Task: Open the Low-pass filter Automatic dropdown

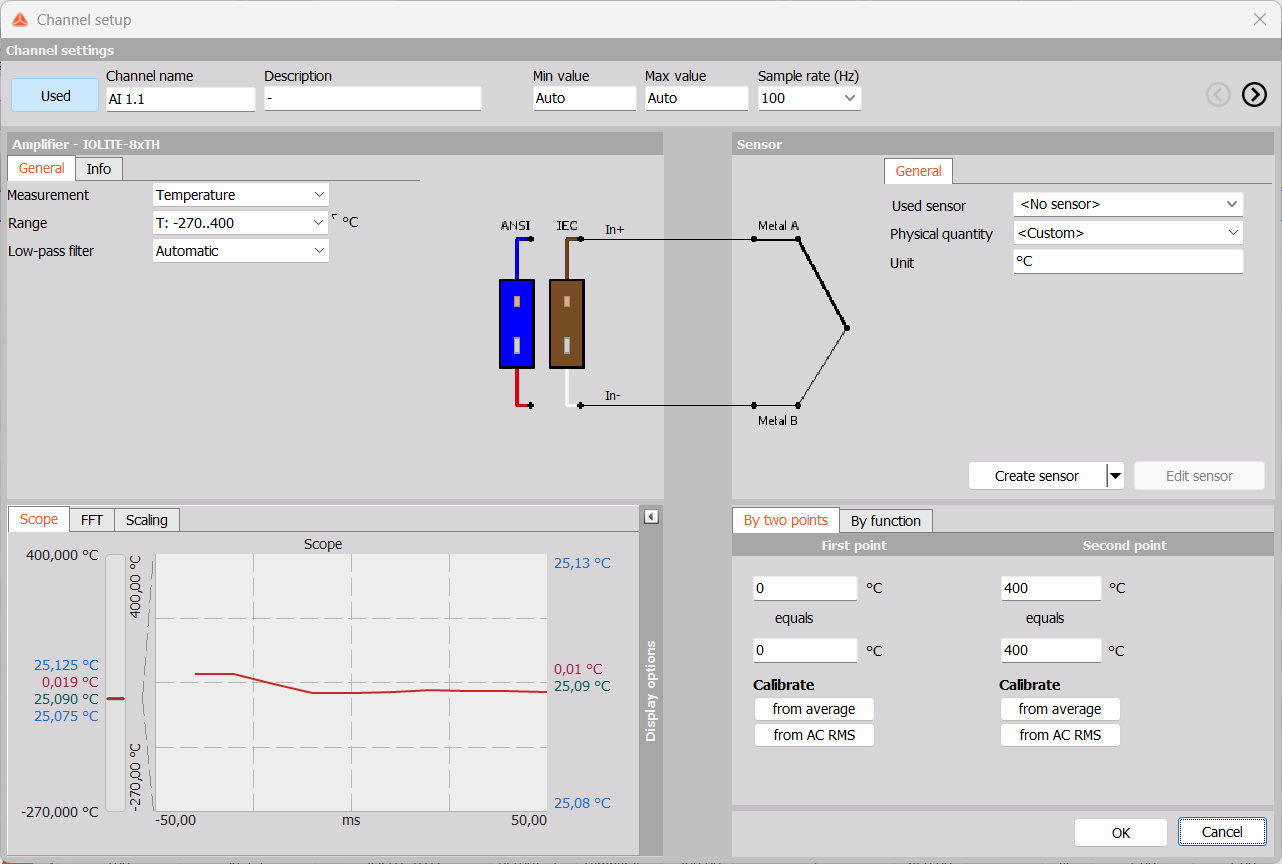Action: coord(241,251)
